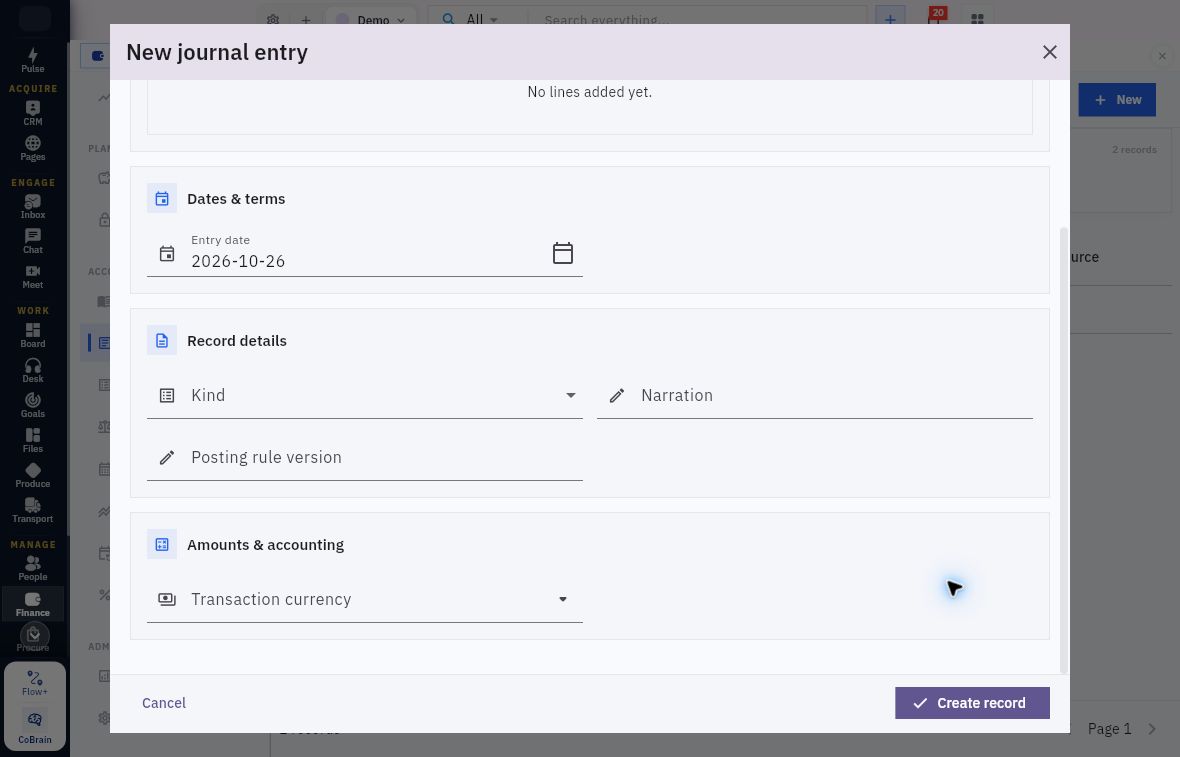This screenshot has width=1180, height=757.
Task: Open the Procure module
Action: (32, 638)
